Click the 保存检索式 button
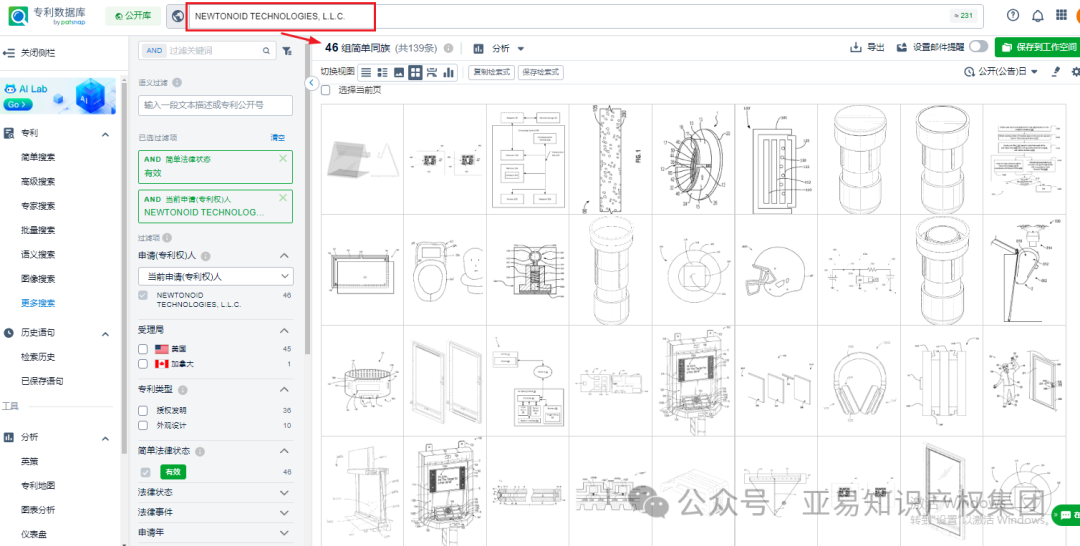The width and height of the screenshot is (1080, 546). click(x=541, y=72)
